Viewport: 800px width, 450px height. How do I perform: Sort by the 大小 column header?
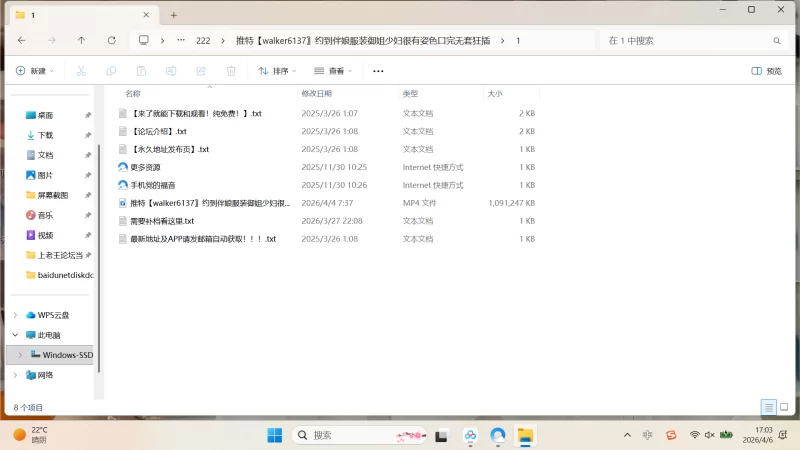[x=495, y=93]
